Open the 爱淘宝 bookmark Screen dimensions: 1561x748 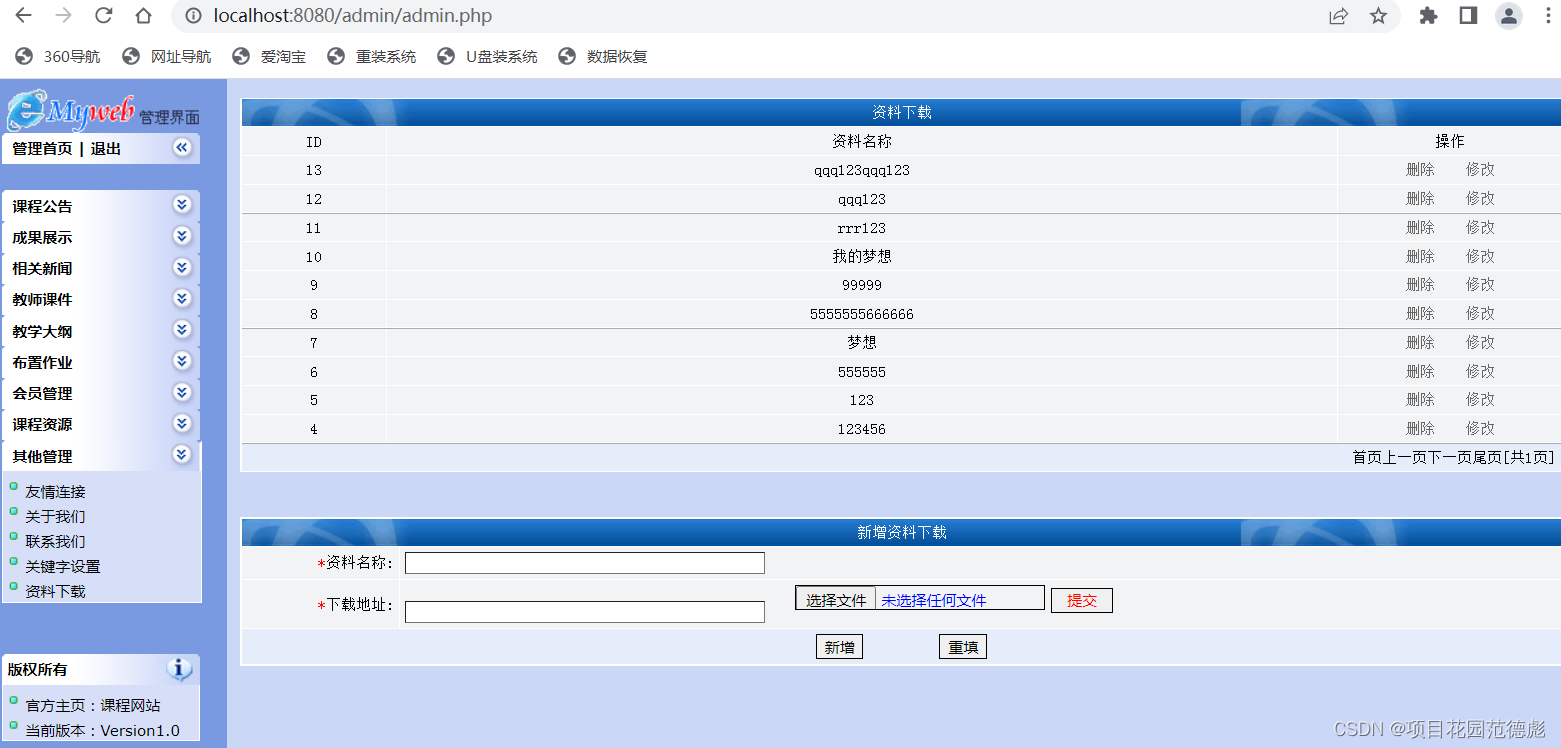click(269, 57)
